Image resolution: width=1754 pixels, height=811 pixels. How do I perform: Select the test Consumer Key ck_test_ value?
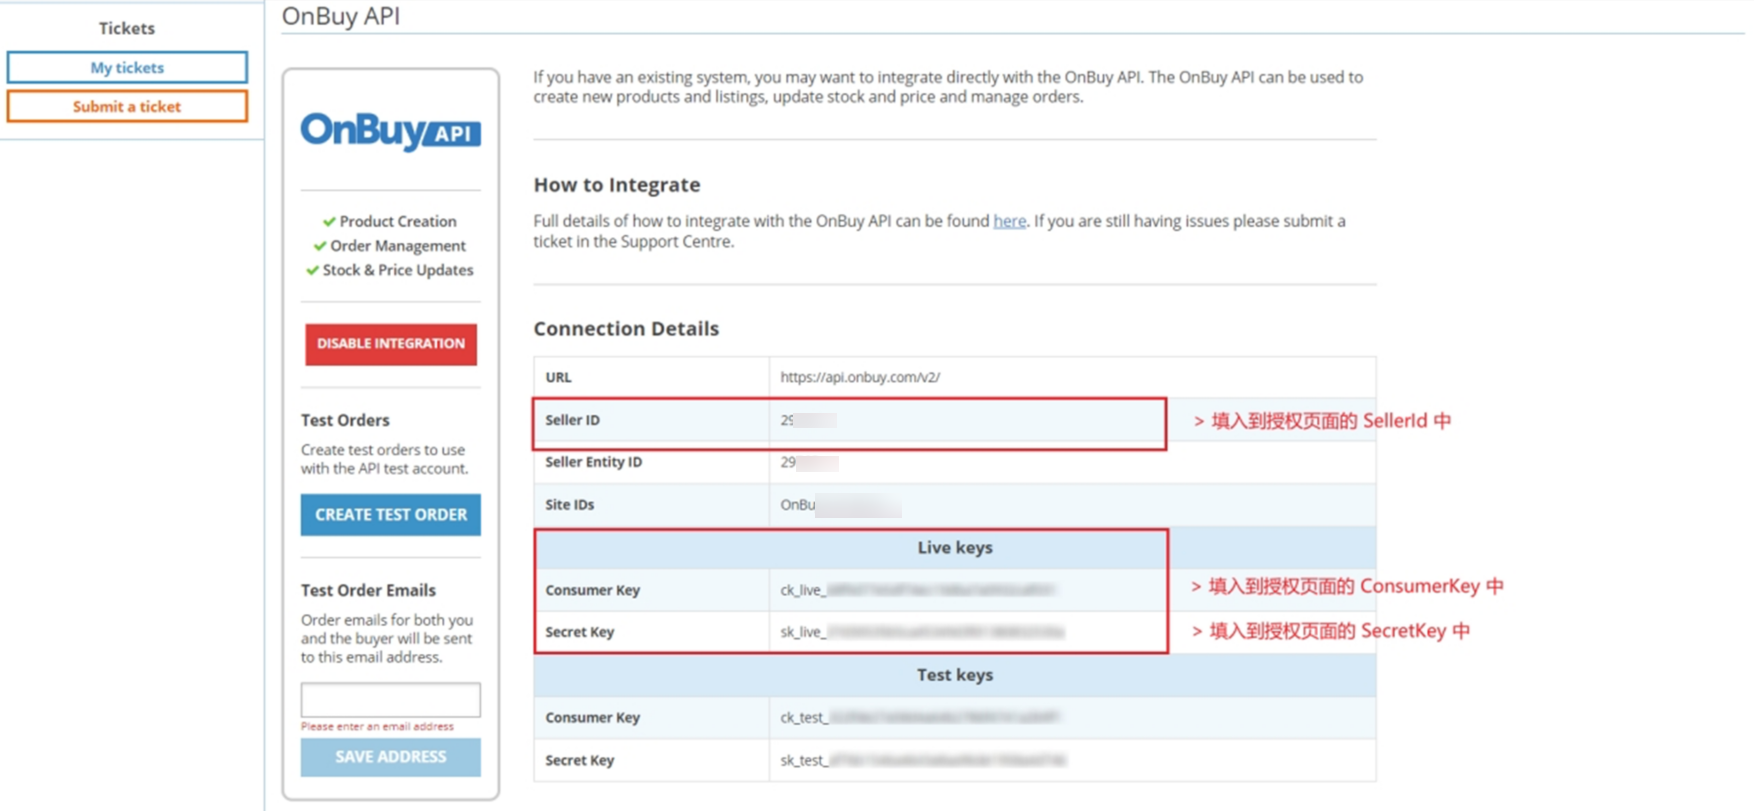[920, 718]
